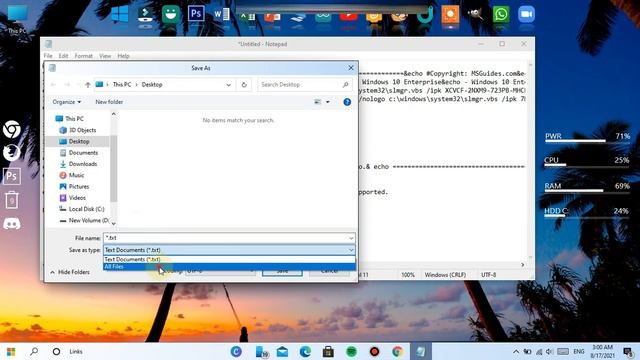The image size is (640, 360).
Task: Open Notepad View menu
Action: [105, 56]
